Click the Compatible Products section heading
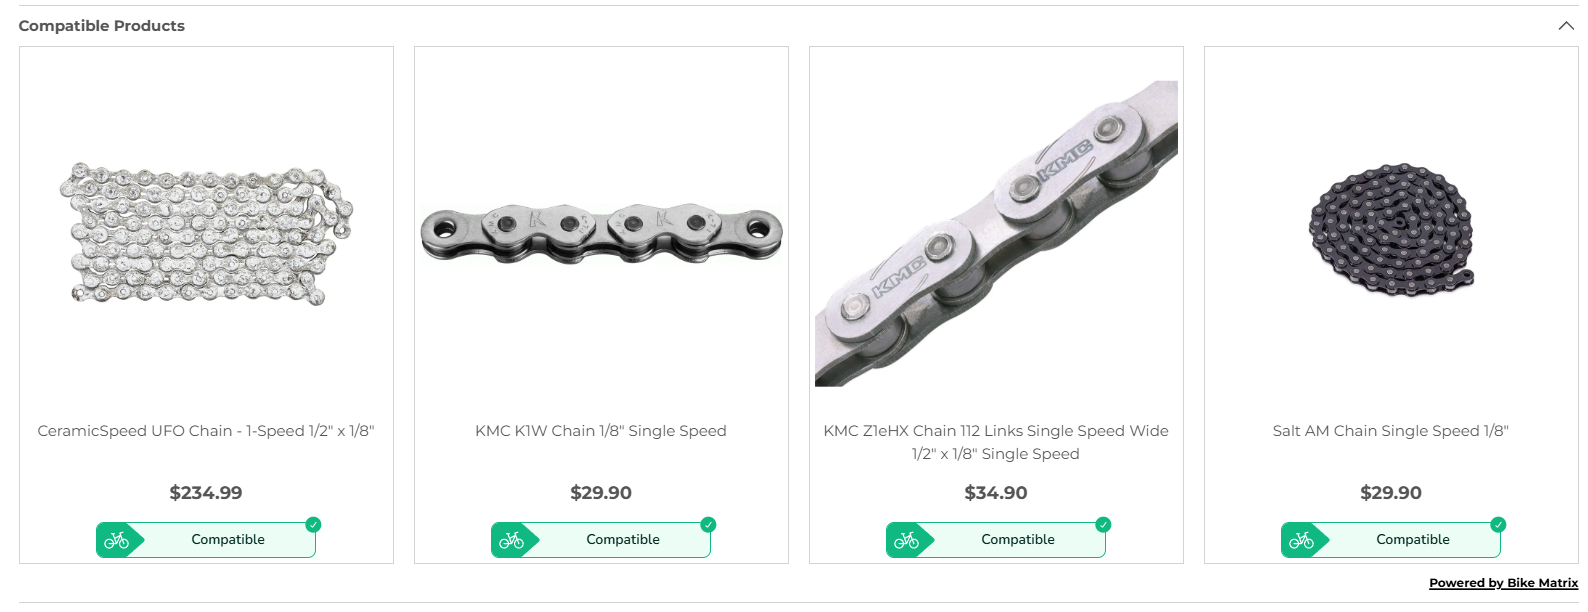Screen dimensions: 1588x612 [x=102, y=26]
